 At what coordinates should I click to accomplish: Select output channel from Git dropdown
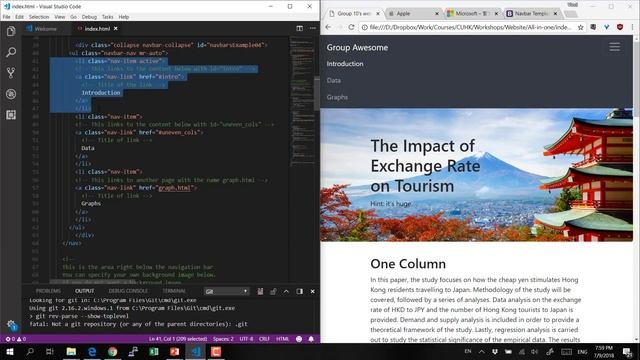227,291
